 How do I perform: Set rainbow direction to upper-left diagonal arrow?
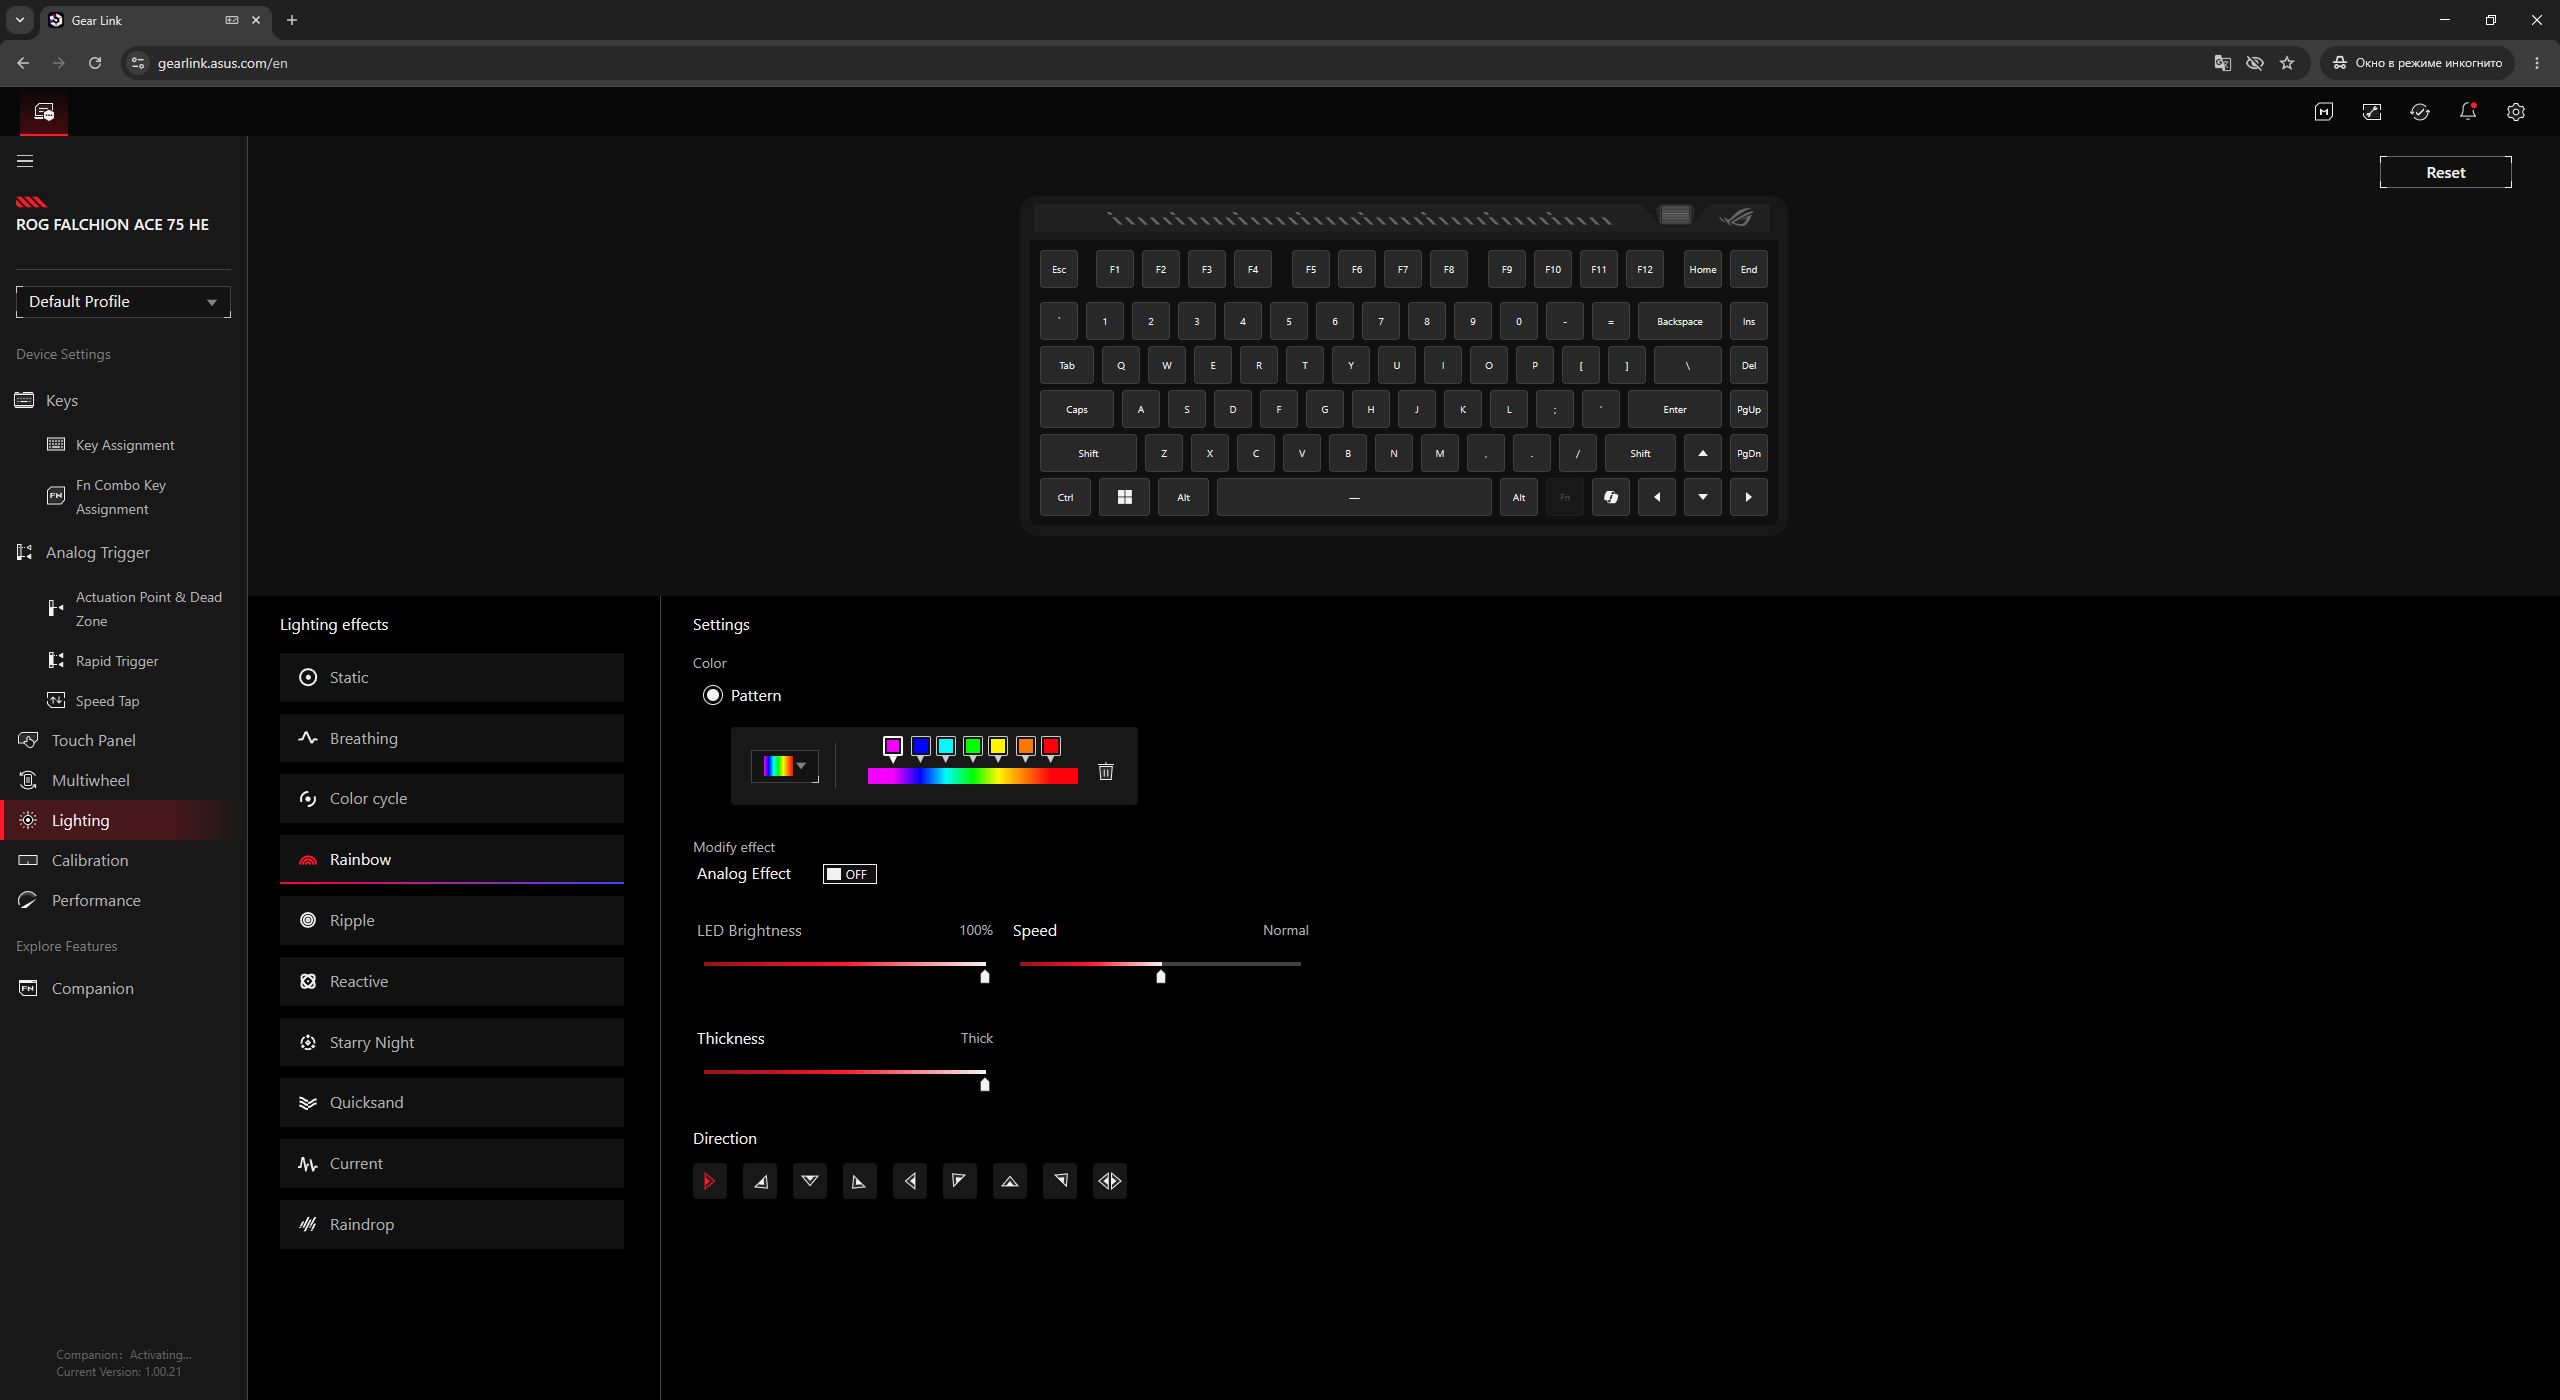(960, 1181)
